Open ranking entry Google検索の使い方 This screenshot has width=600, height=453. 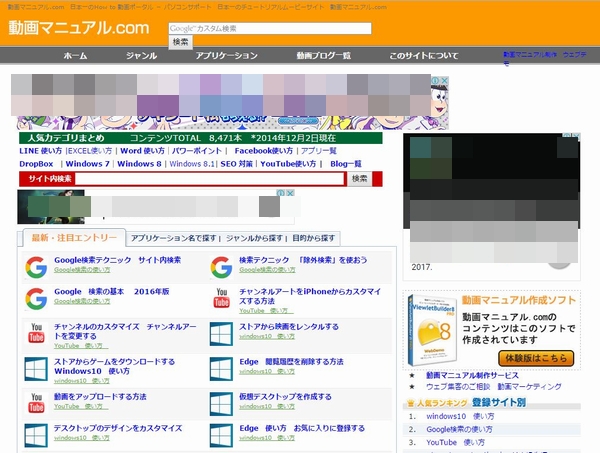pyautogui.click(x=459, y=429)
